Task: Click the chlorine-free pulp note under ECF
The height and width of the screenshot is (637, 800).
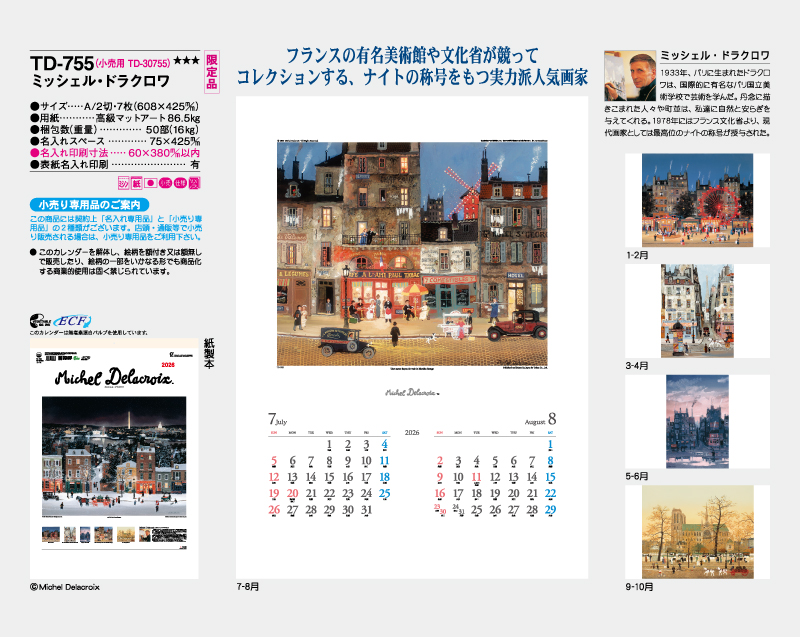Action: pyautogui.click(x=89, y=333)
